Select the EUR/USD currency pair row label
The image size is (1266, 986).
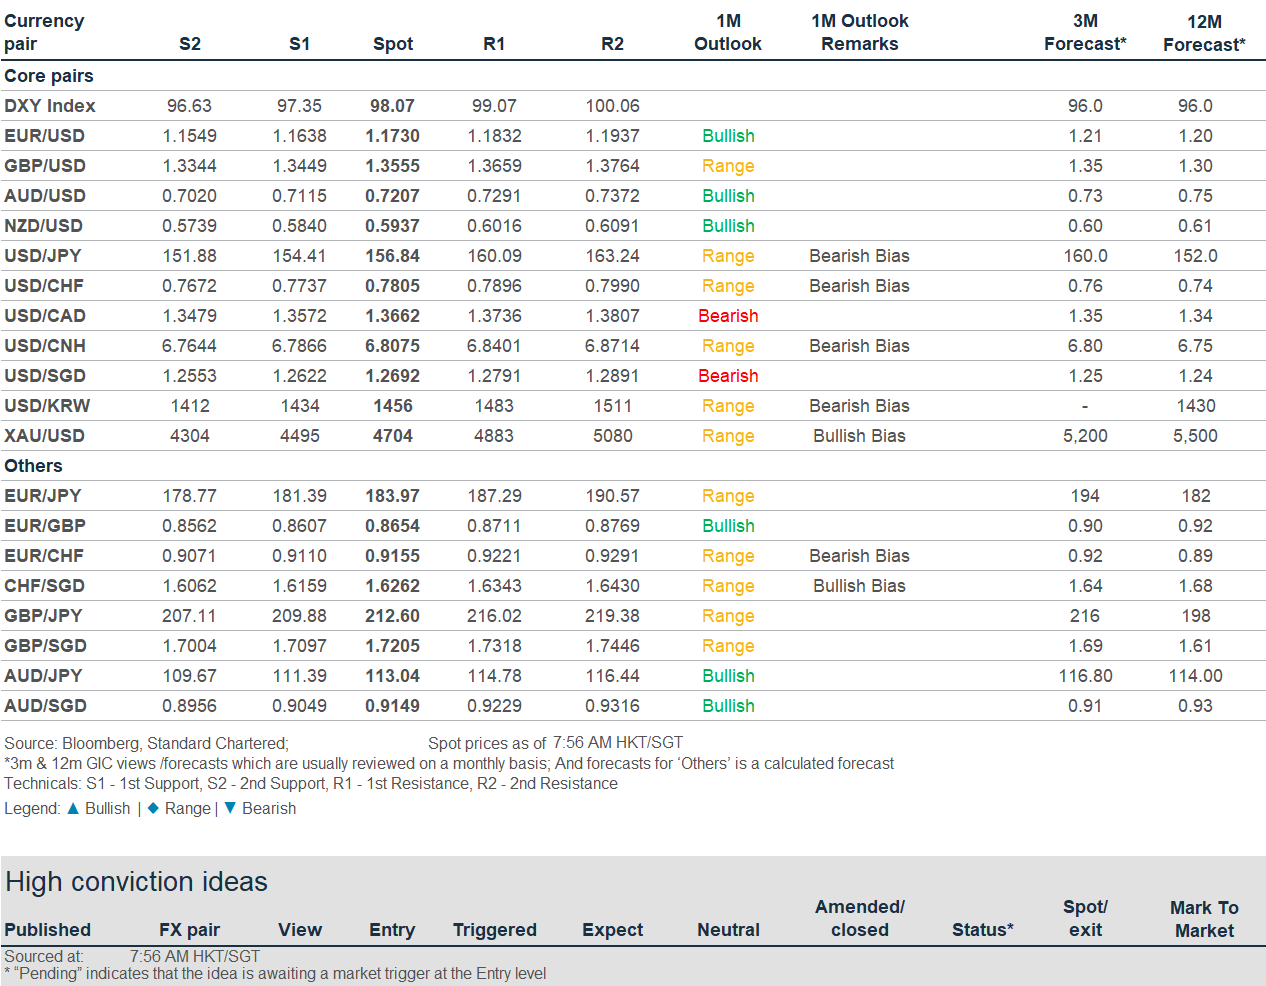pos(44,136)
